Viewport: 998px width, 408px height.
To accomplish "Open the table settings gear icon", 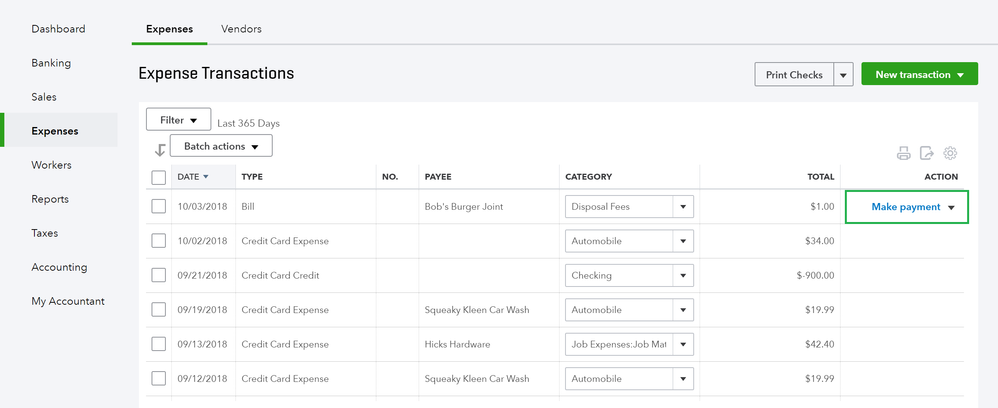I will (951, 153).
